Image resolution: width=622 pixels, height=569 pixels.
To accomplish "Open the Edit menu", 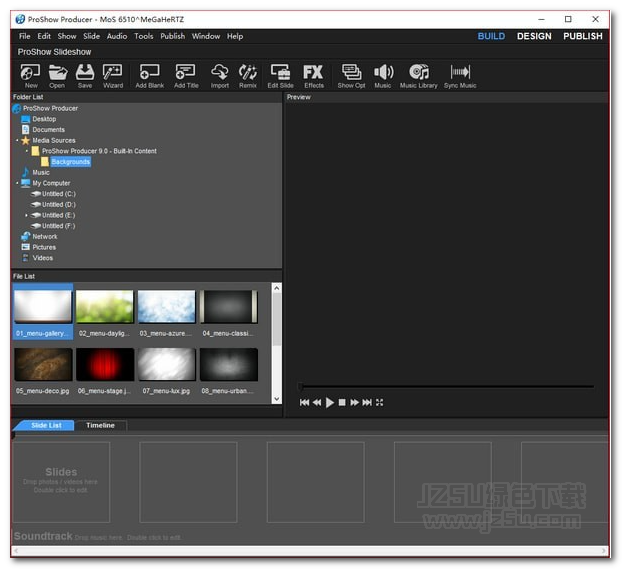I will point(44,36).
